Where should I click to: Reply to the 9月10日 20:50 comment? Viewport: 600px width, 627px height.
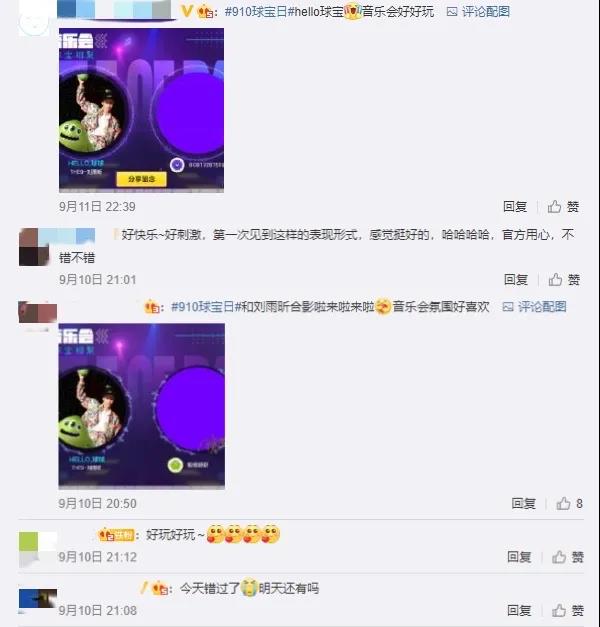pos(524,503)
